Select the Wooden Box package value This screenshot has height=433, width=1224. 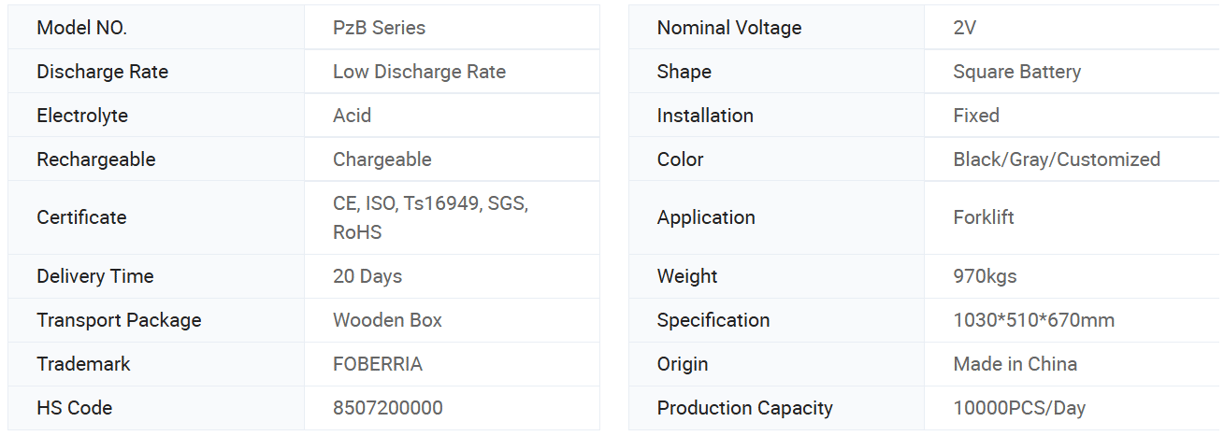(387, 321)
